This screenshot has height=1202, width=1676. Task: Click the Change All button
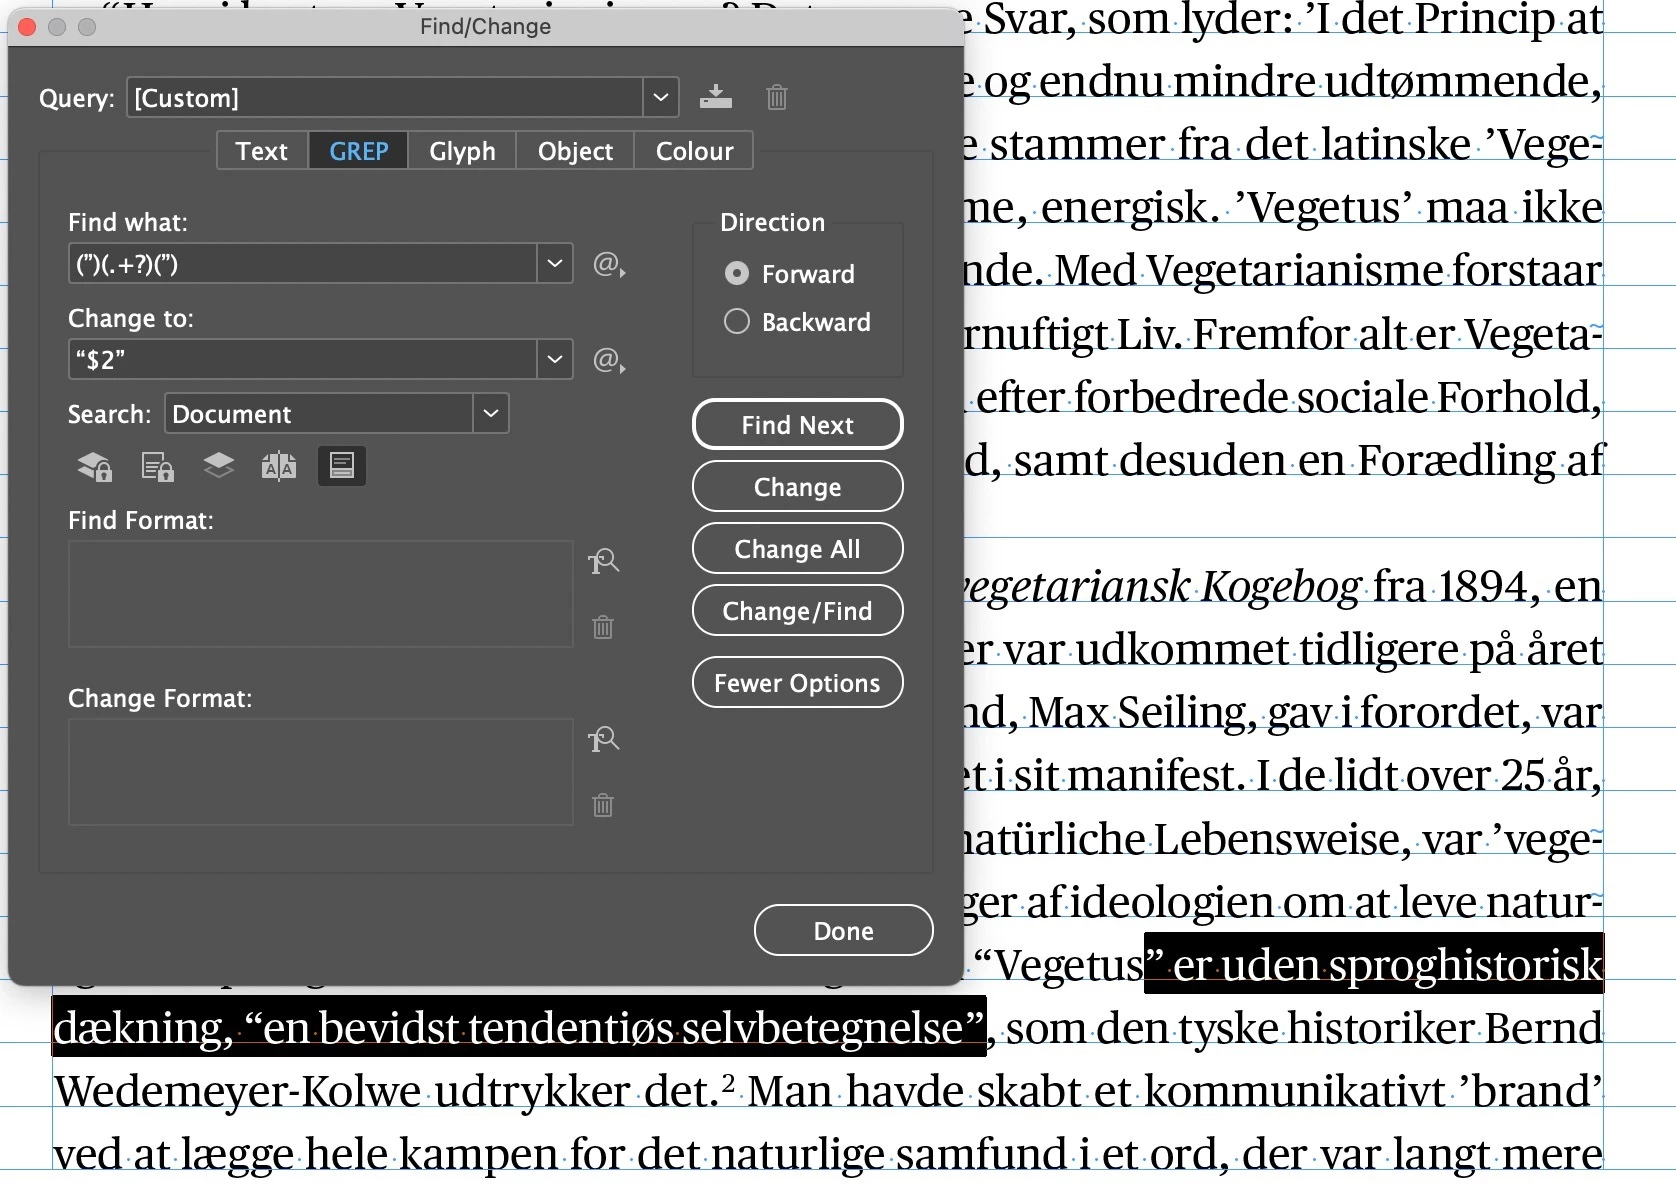coord(798,549)
